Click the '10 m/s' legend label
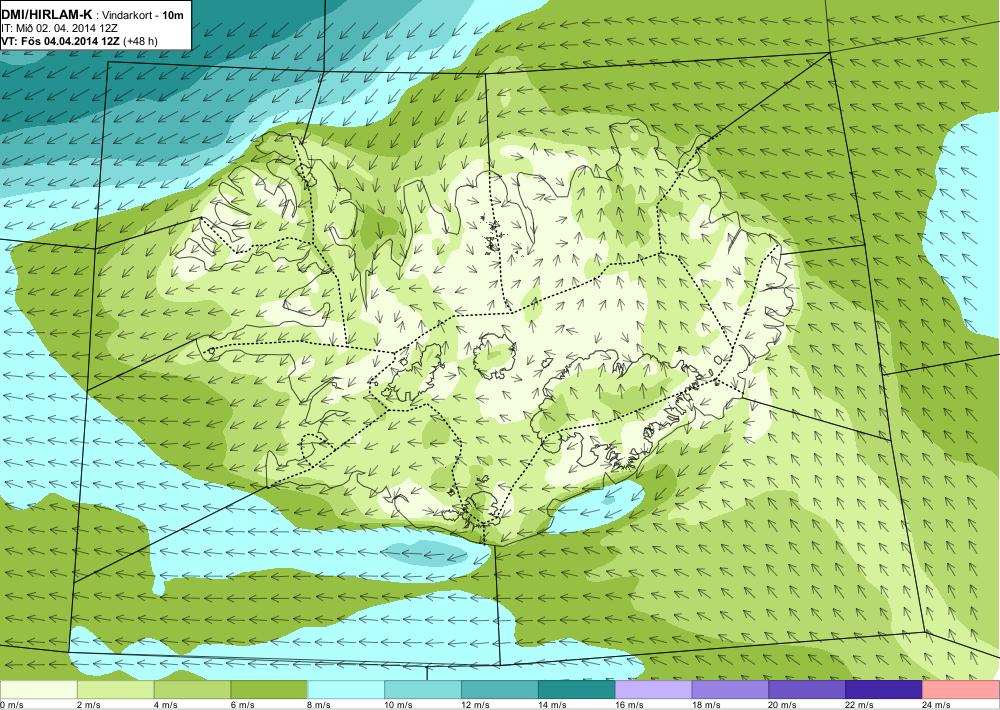Viewport: 1000px width, 710px height. pos(399,705)
